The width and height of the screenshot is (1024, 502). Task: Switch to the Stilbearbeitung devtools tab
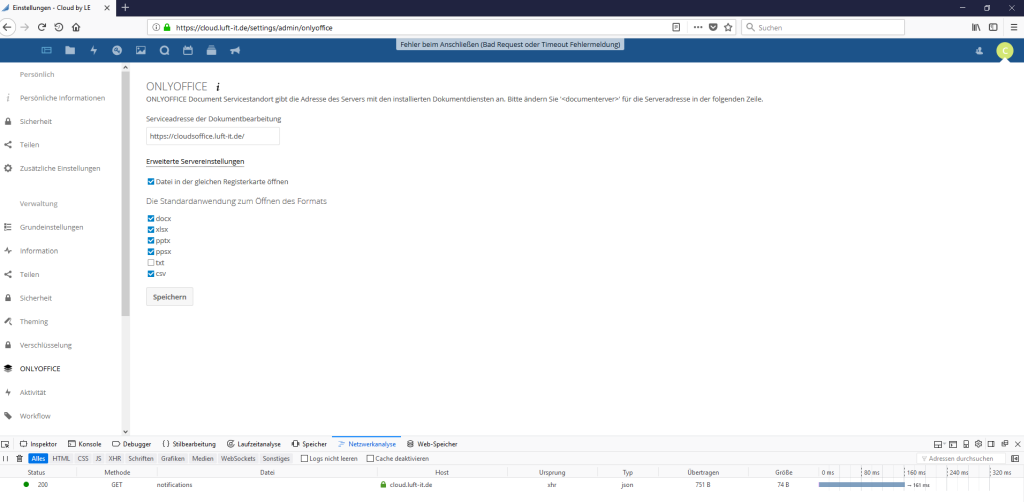[189, 444]
